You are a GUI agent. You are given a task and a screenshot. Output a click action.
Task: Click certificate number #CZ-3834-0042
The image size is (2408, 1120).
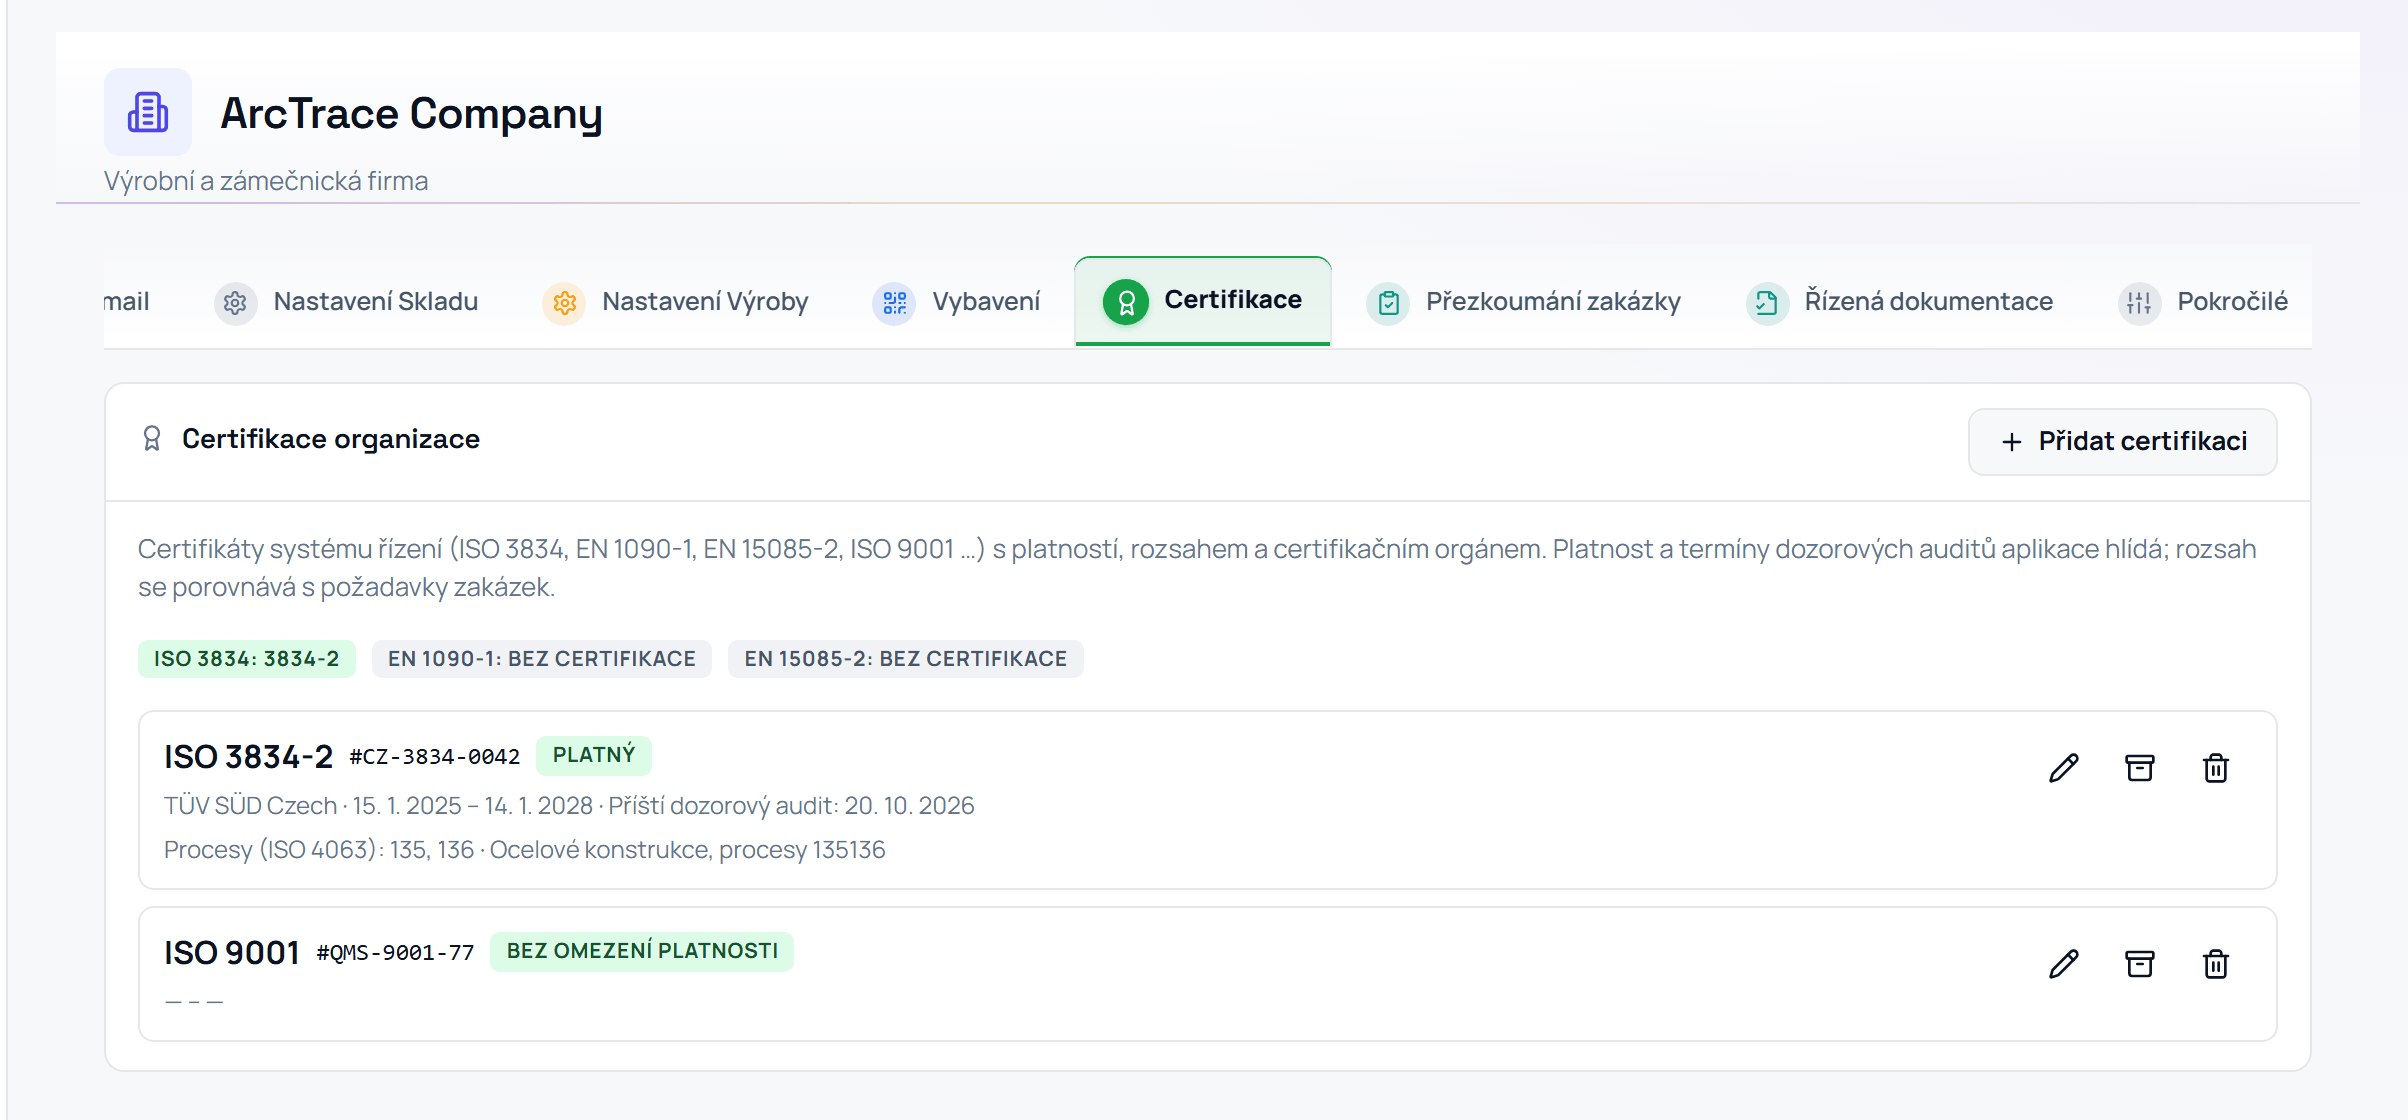coord(435,757)
